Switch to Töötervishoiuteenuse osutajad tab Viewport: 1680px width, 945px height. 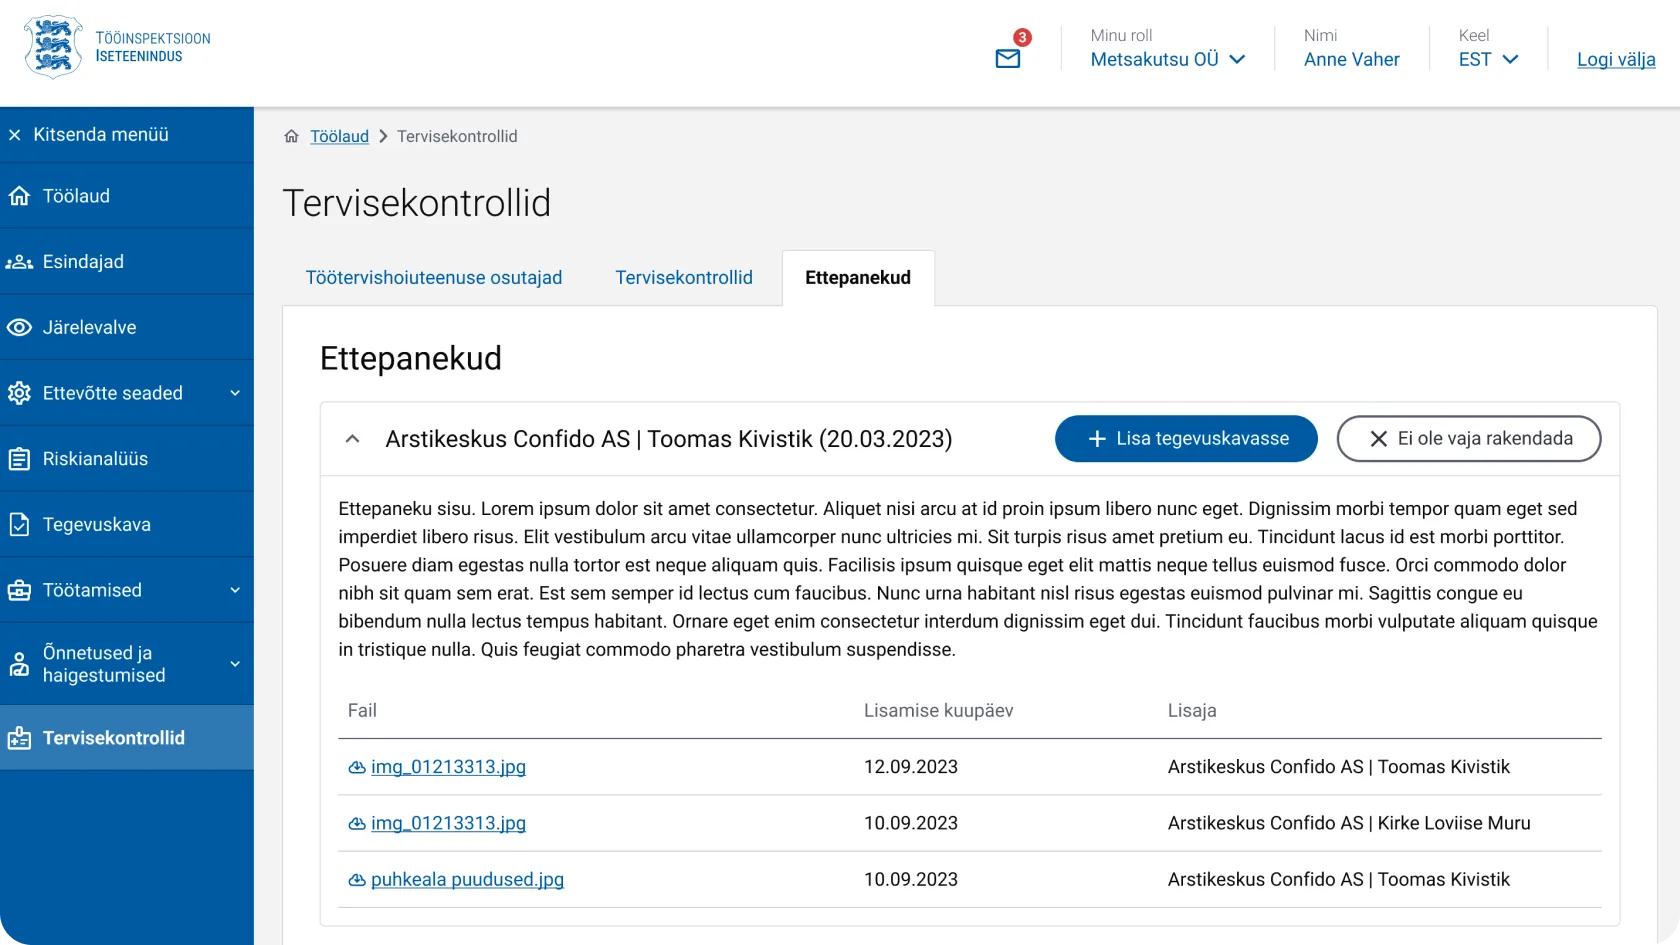pyautogui.click(x=433, y=278)
